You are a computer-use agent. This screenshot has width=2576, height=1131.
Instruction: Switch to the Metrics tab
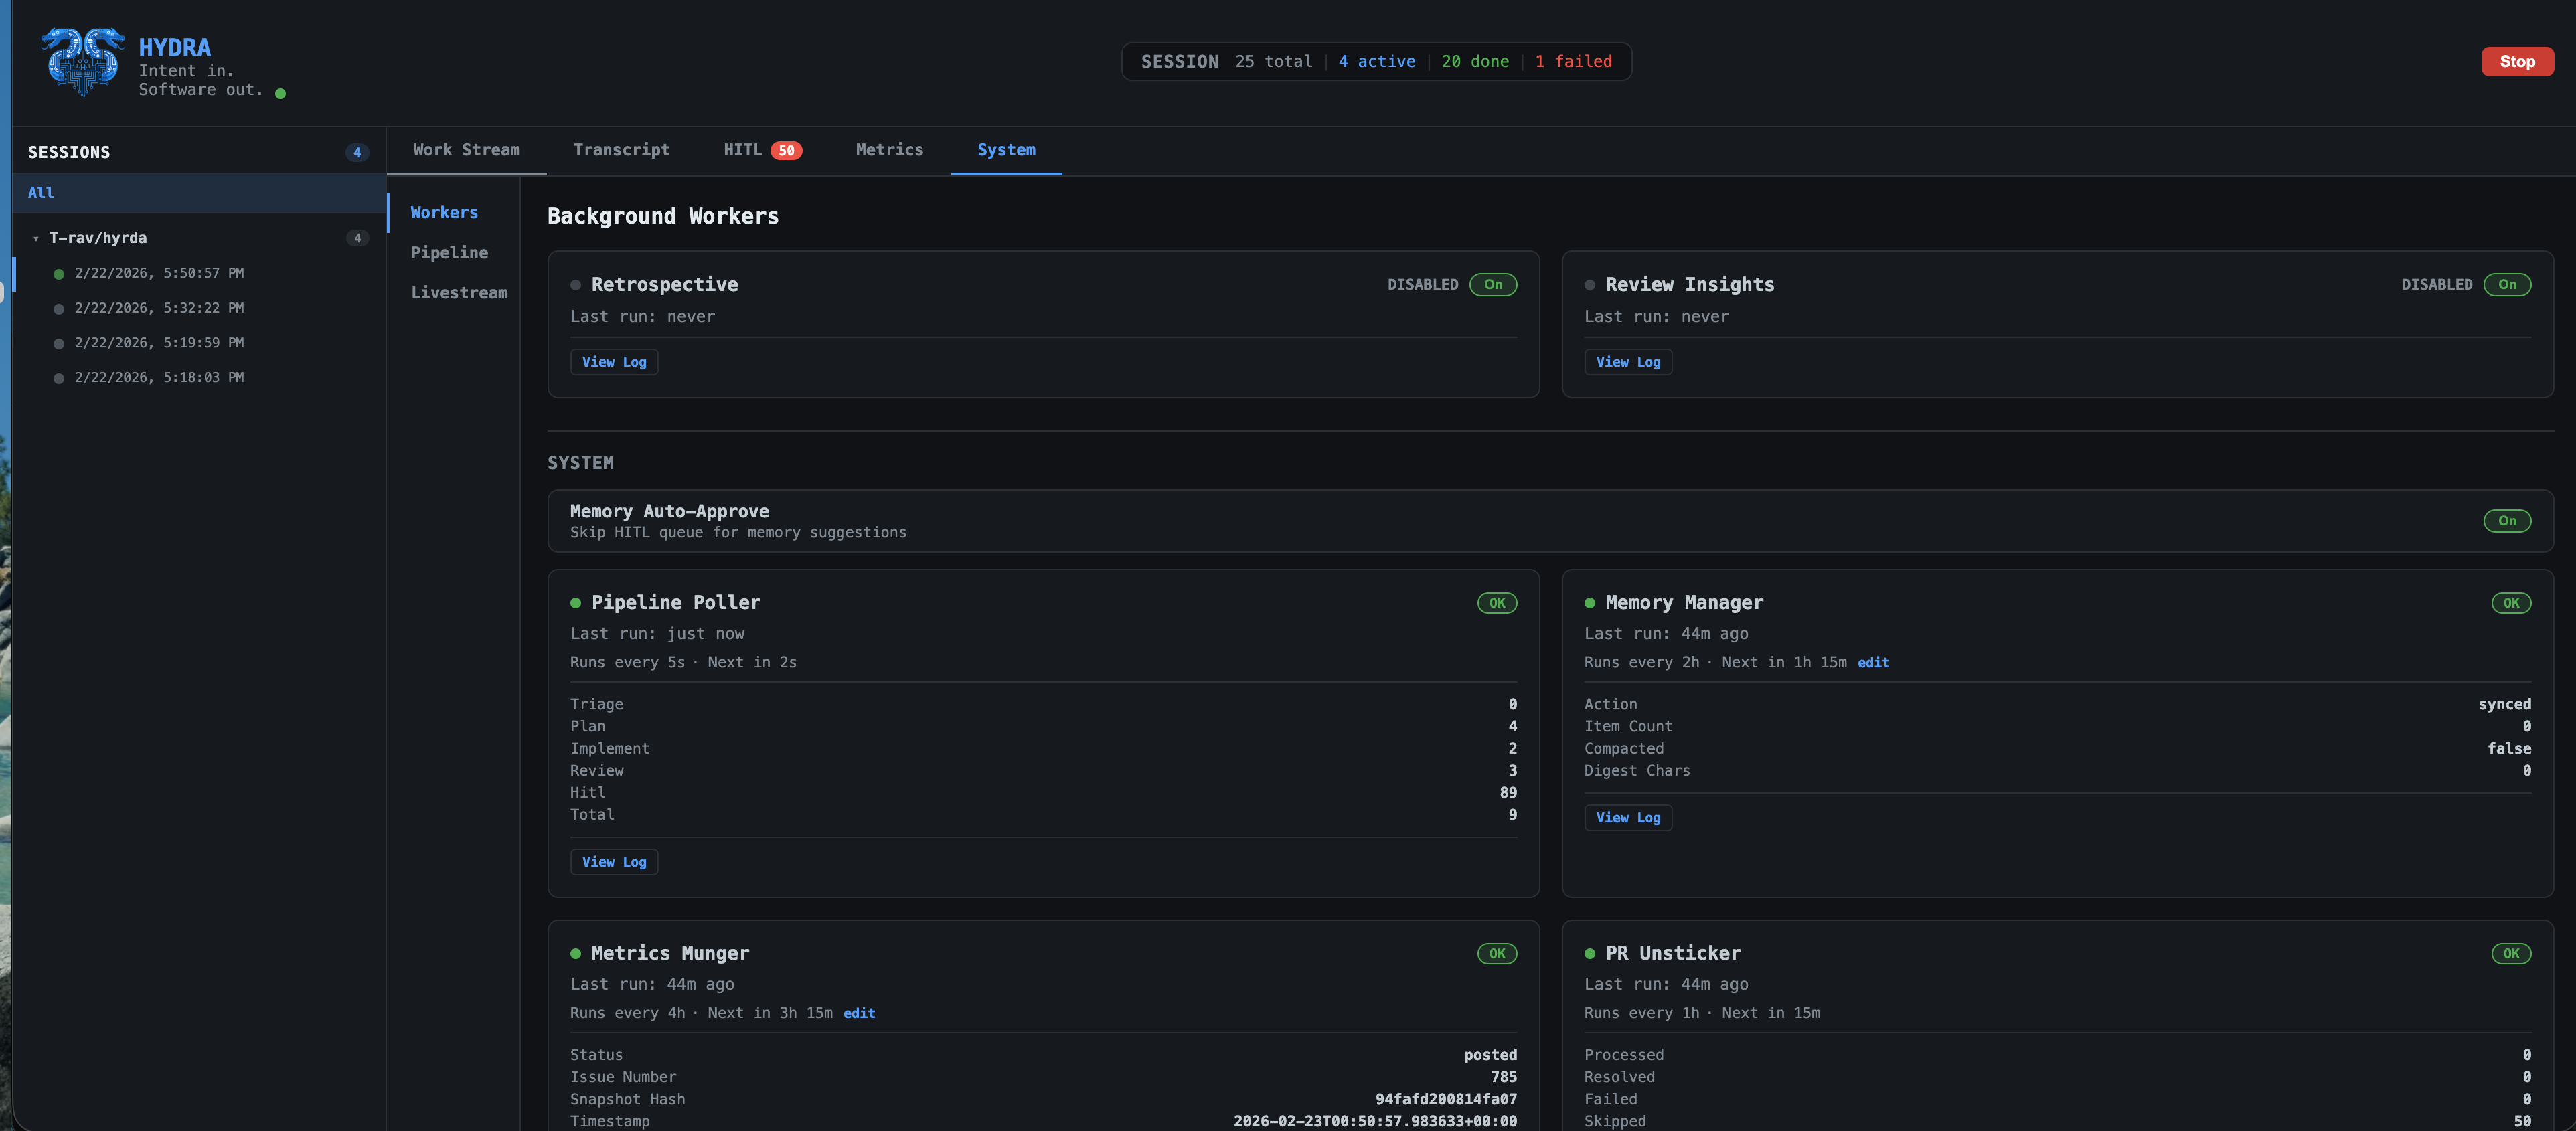pyautogui.click(x=889, y=150)
